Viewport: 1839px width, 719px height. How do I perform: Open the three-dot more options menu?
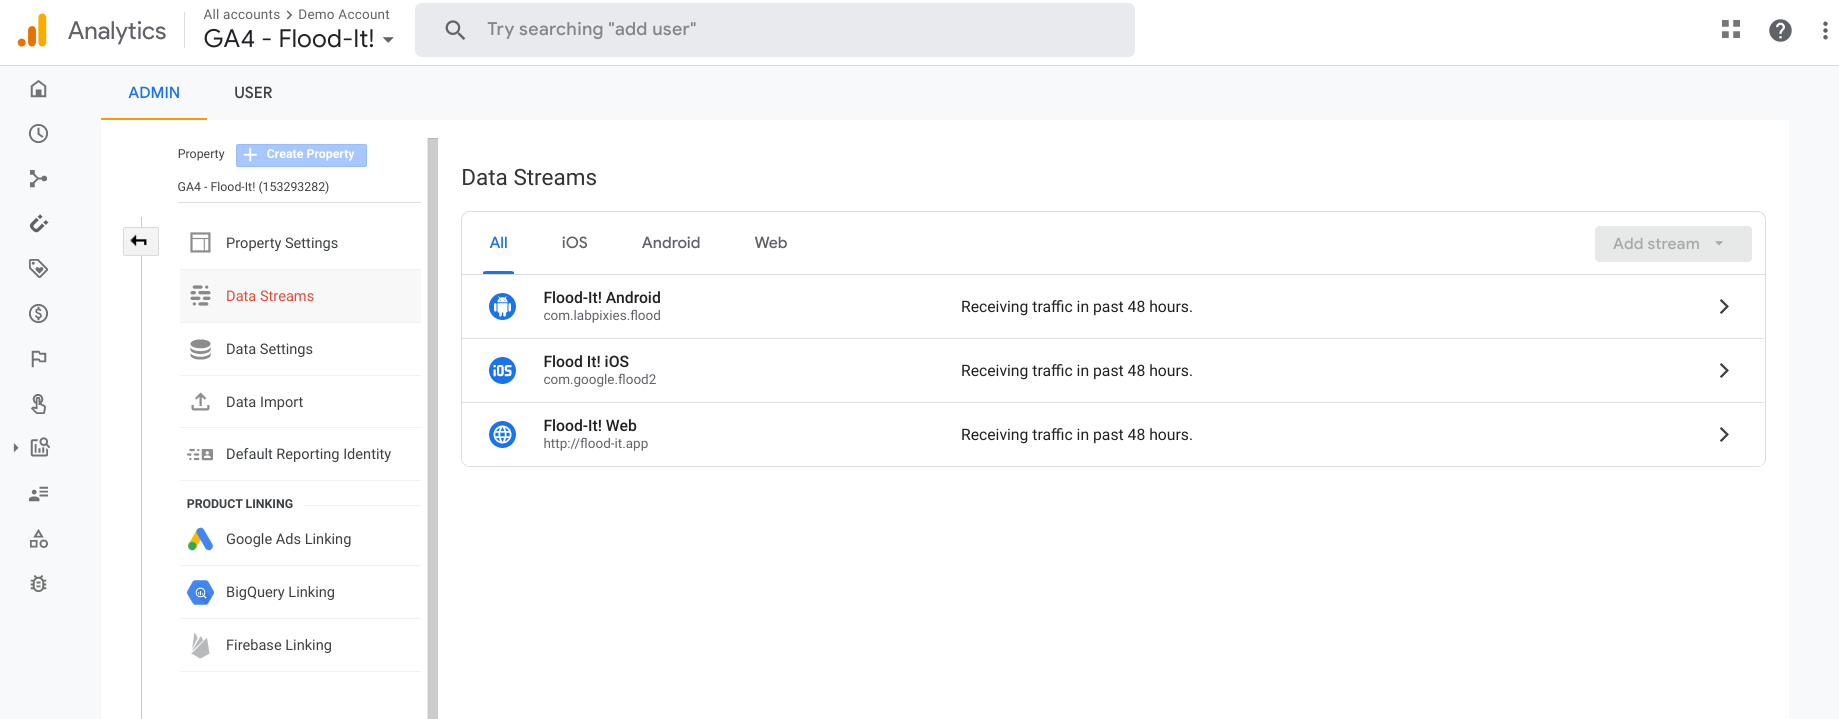click(x=1825, y=30)
